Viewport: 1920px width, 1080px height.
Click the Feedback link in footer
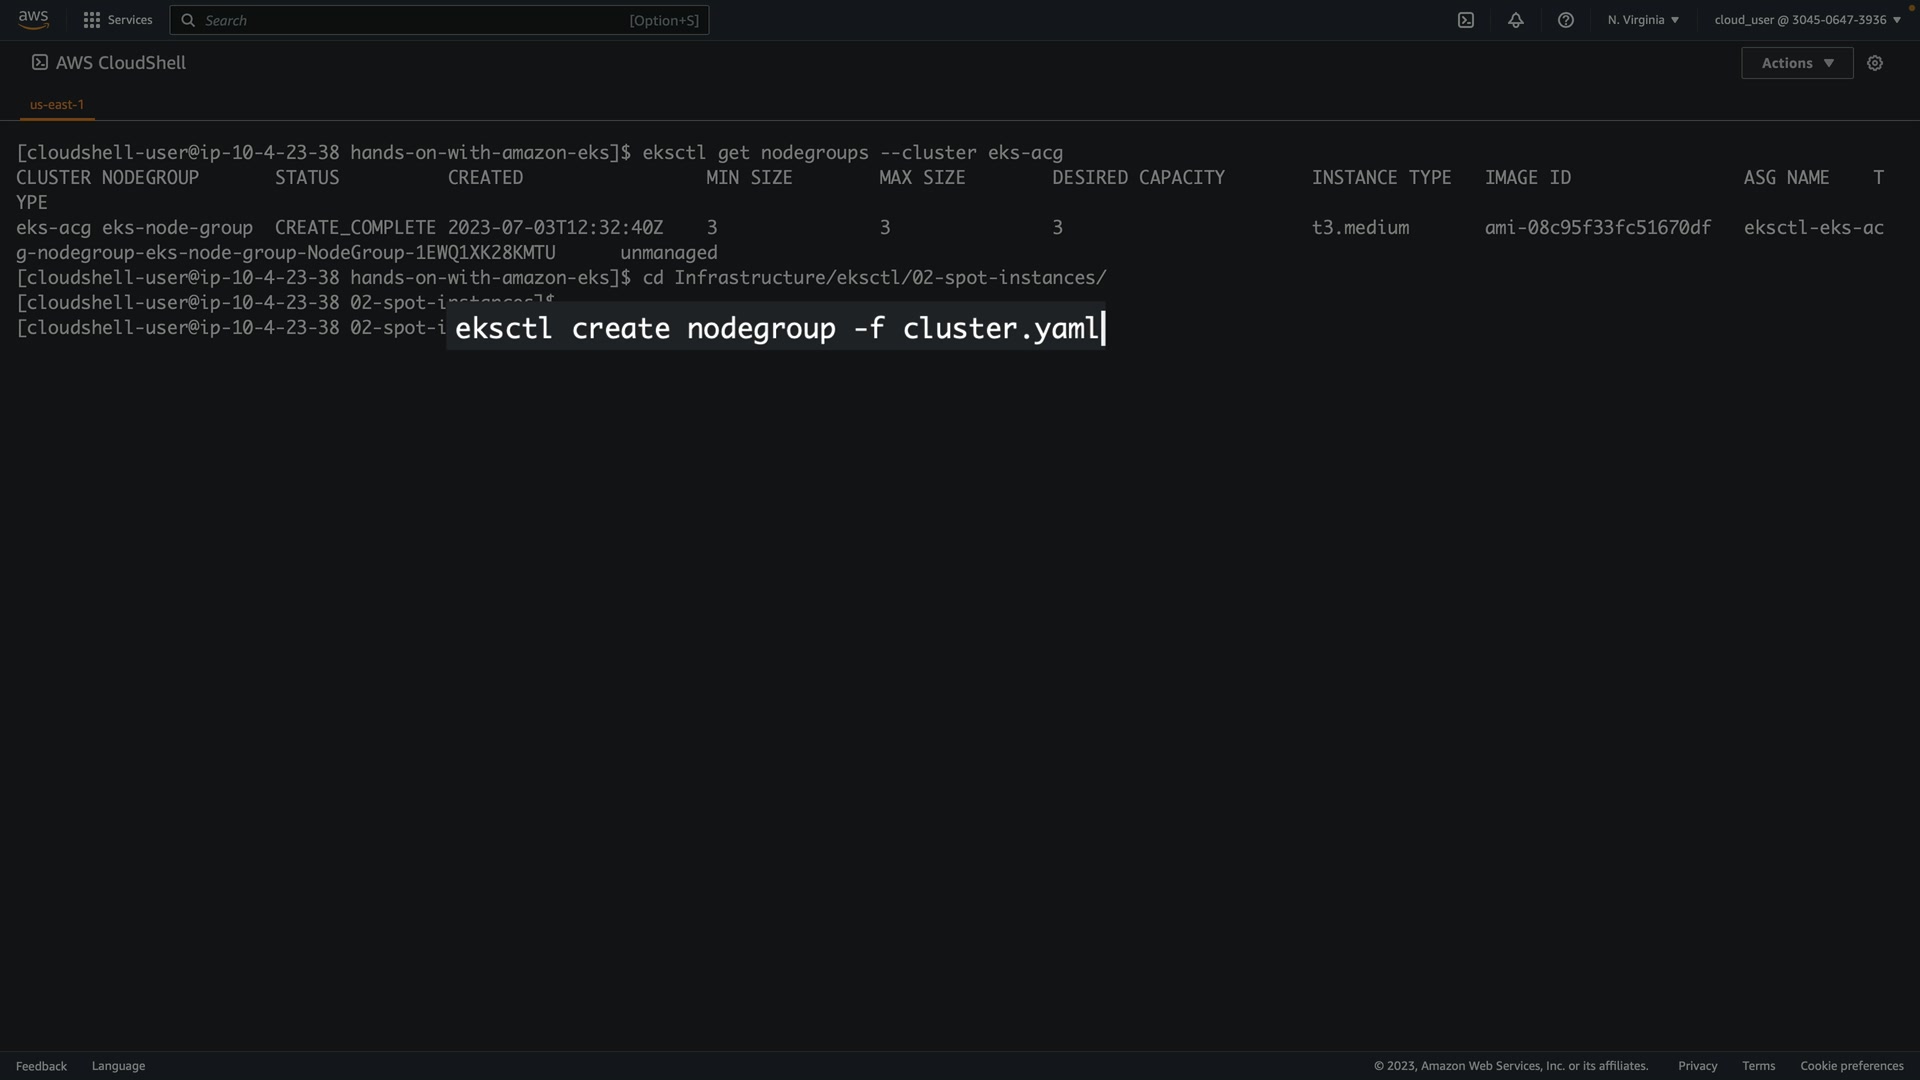(41, 1066)
